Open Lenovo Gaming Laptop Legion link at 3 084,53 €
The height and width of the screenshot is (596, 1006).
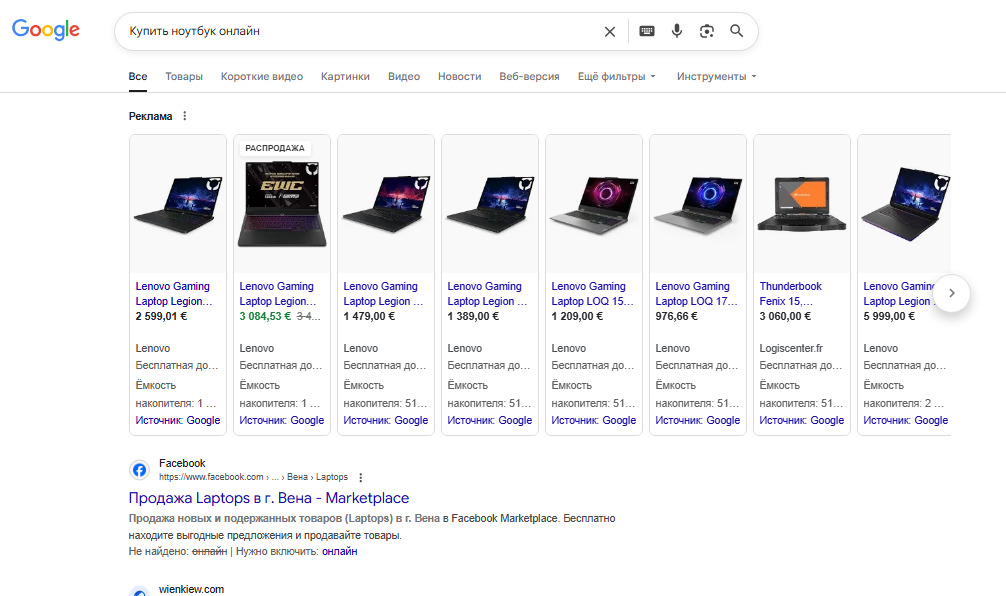pos(277,294)
